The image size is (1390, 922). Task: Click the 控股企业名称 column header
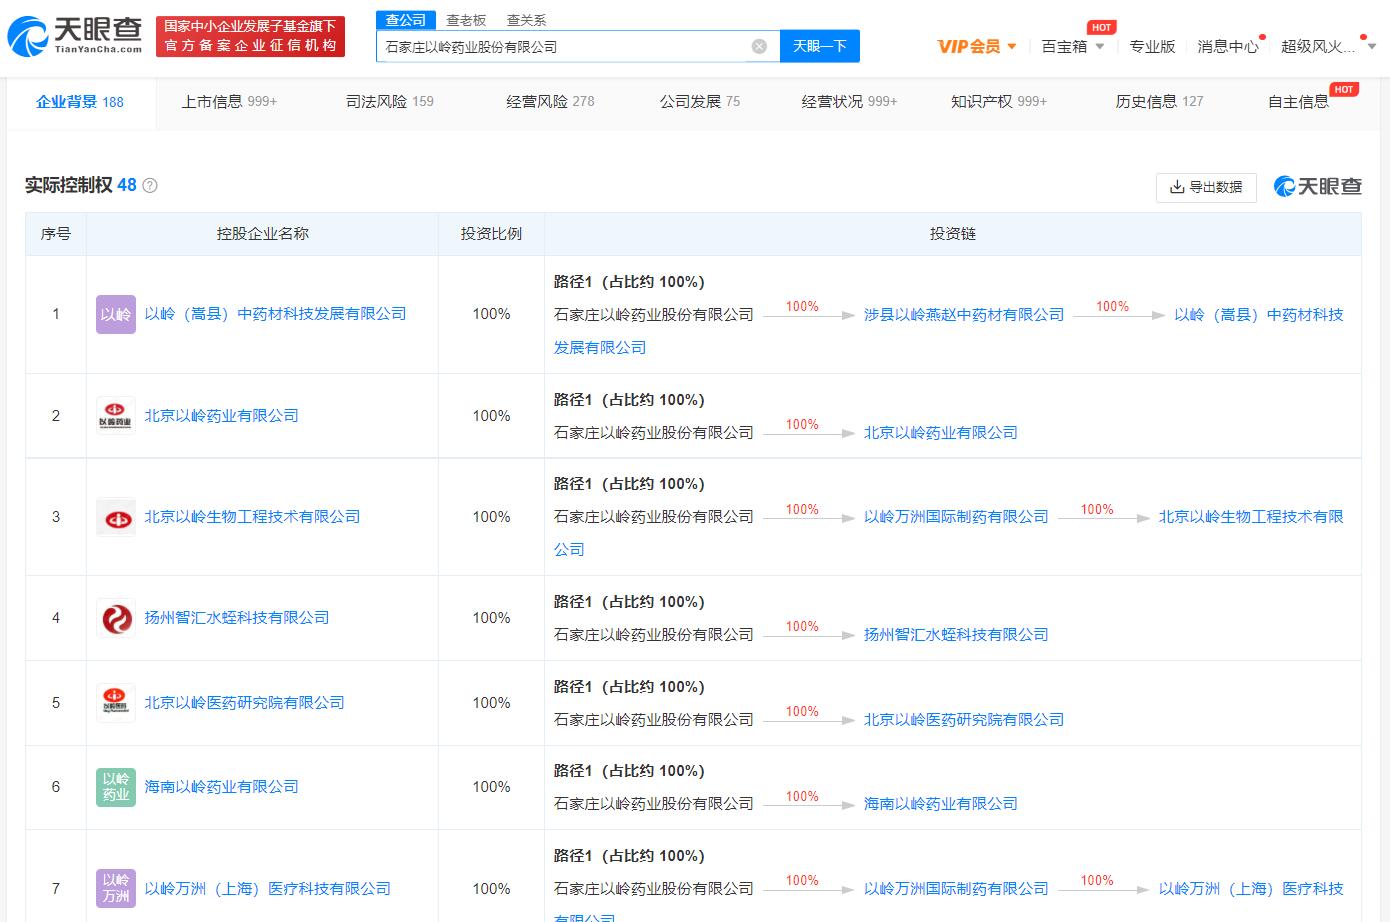pyautogui.click(x=262, y=234)
